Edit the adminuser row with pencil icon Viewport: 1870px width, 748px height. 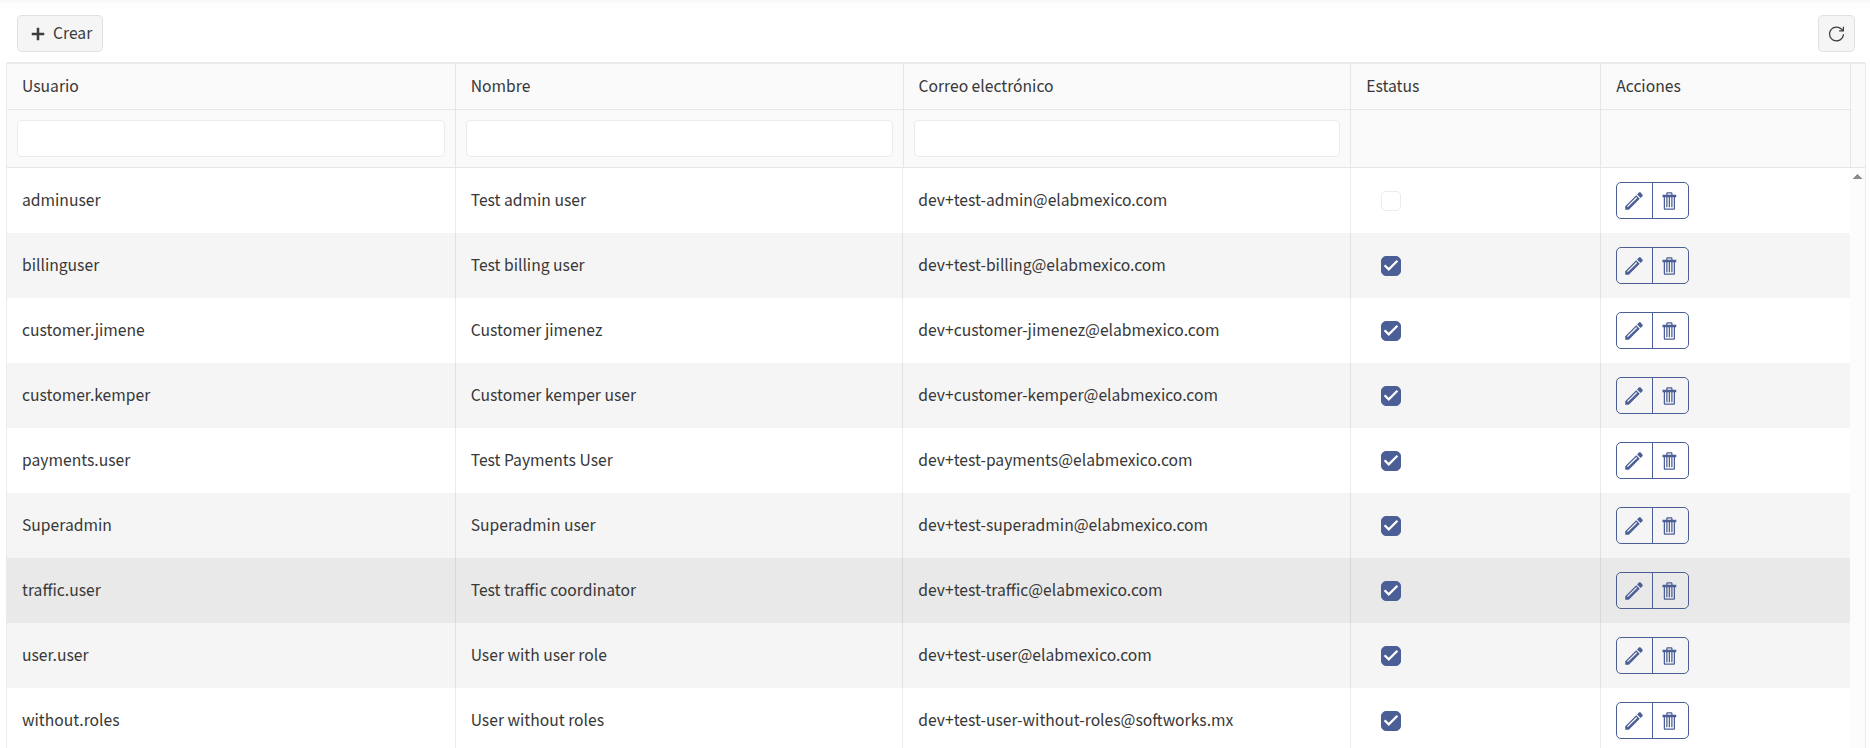pyautogui.click(x=1634, y=201)
